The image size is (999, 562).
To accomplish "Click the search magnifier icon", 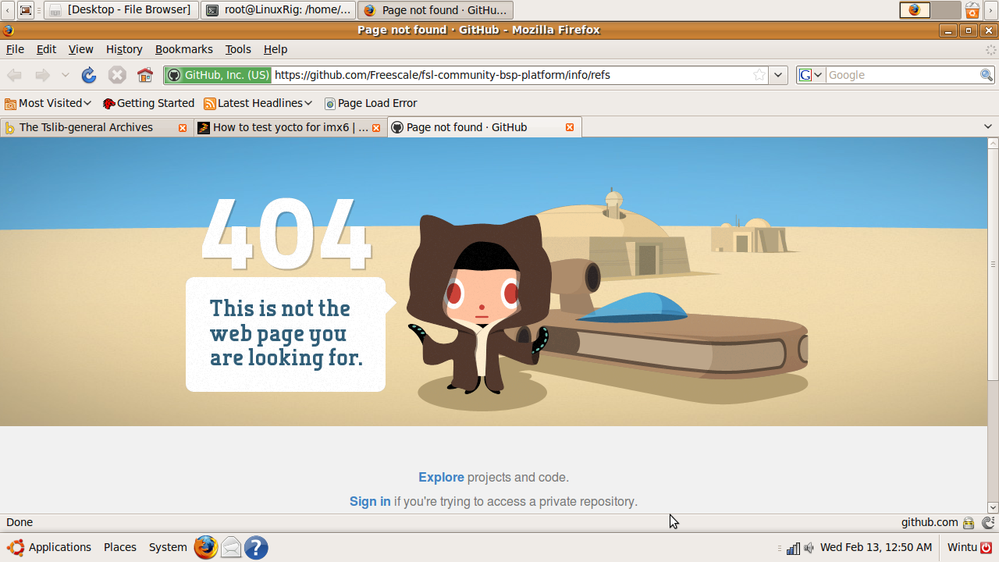I will coord(986,75).
